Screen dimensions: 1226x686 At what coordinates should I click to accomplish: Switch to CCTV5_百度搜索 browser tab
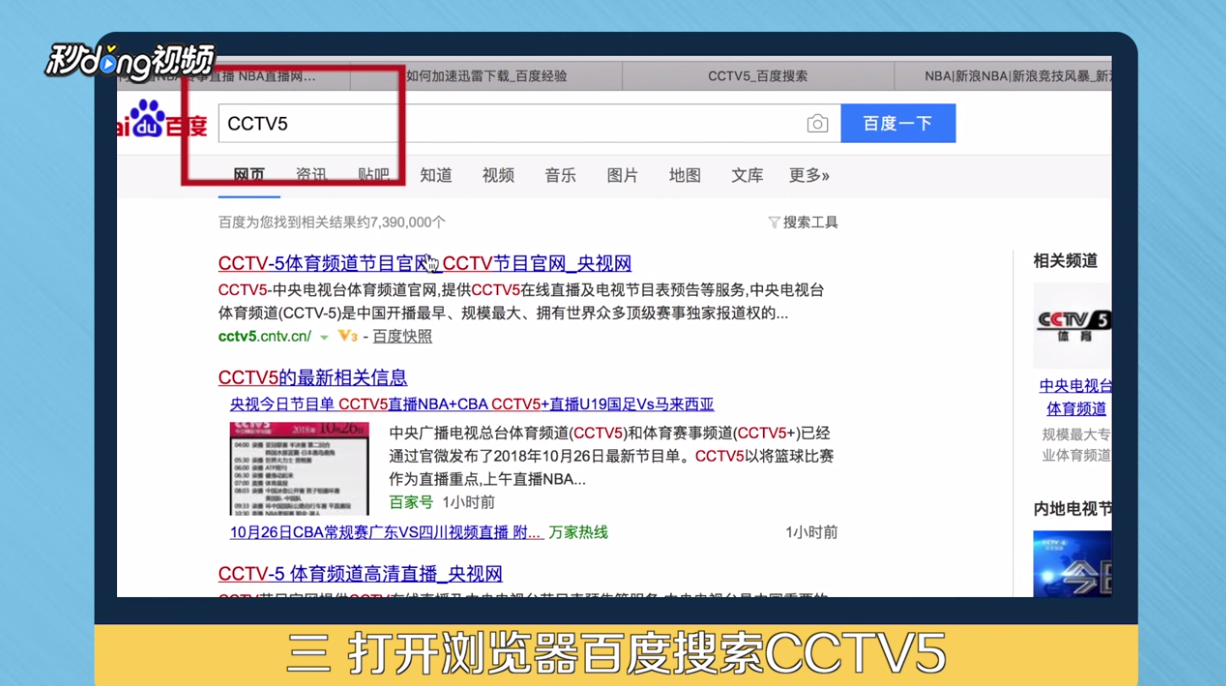click(x=757, y=76)
